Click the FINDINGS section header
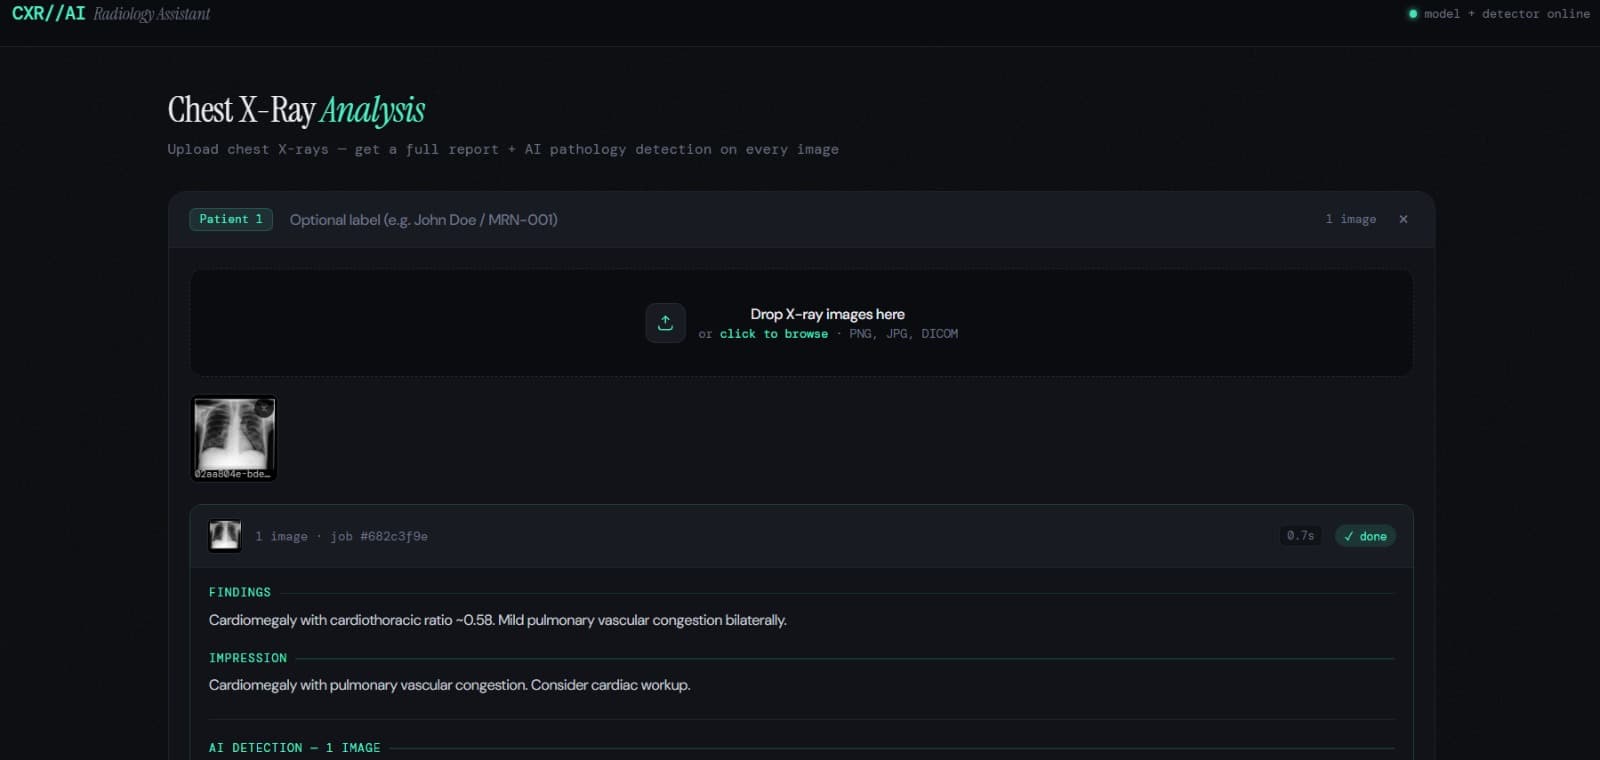Image resolution: width=1600 pixels, height=760 pixels. tap(239, 592)
